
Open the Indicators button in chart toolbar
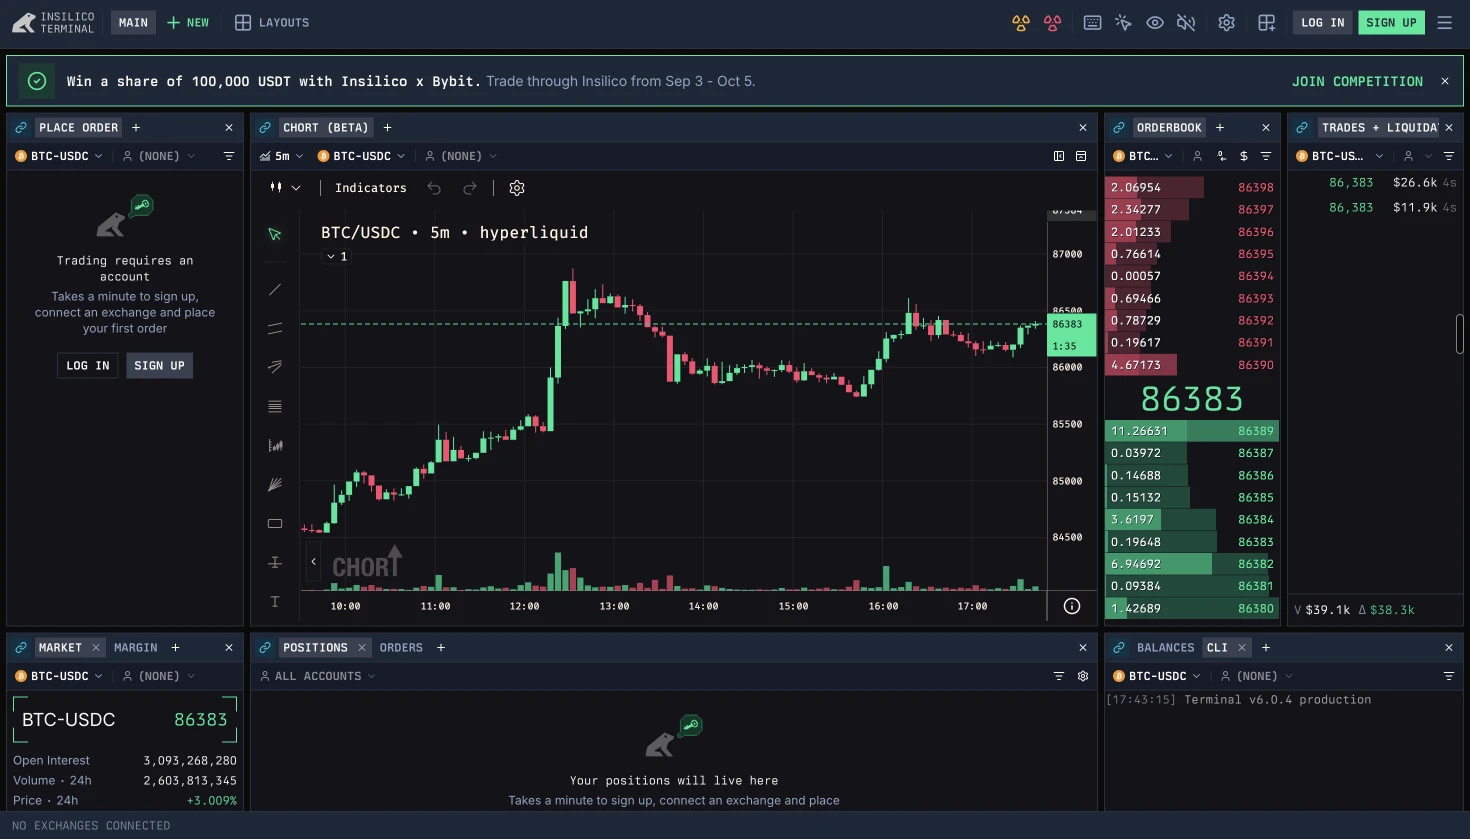371,188
